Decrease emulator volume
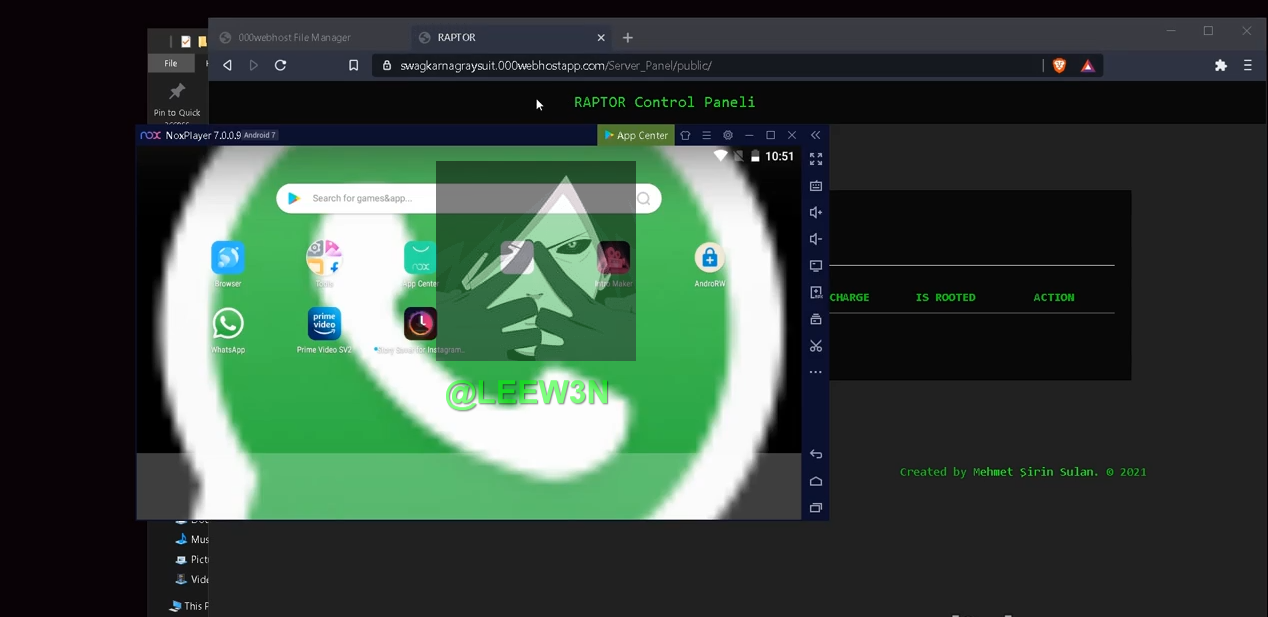The image size is (1268, 617). coord(816,239)
